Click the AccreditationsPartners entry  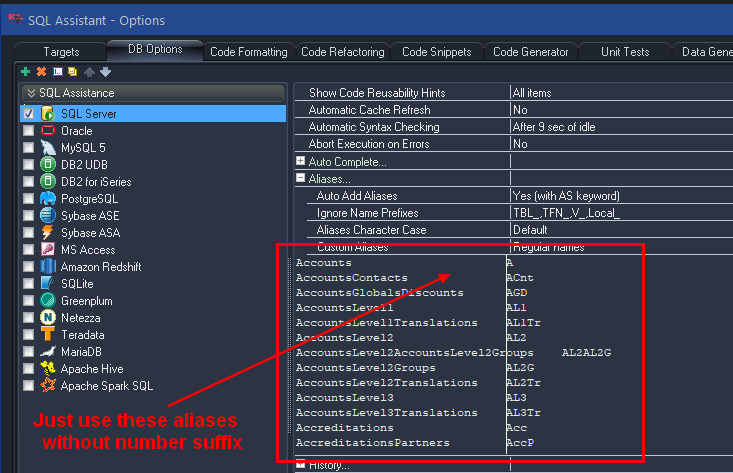click(x=373, y=443)
